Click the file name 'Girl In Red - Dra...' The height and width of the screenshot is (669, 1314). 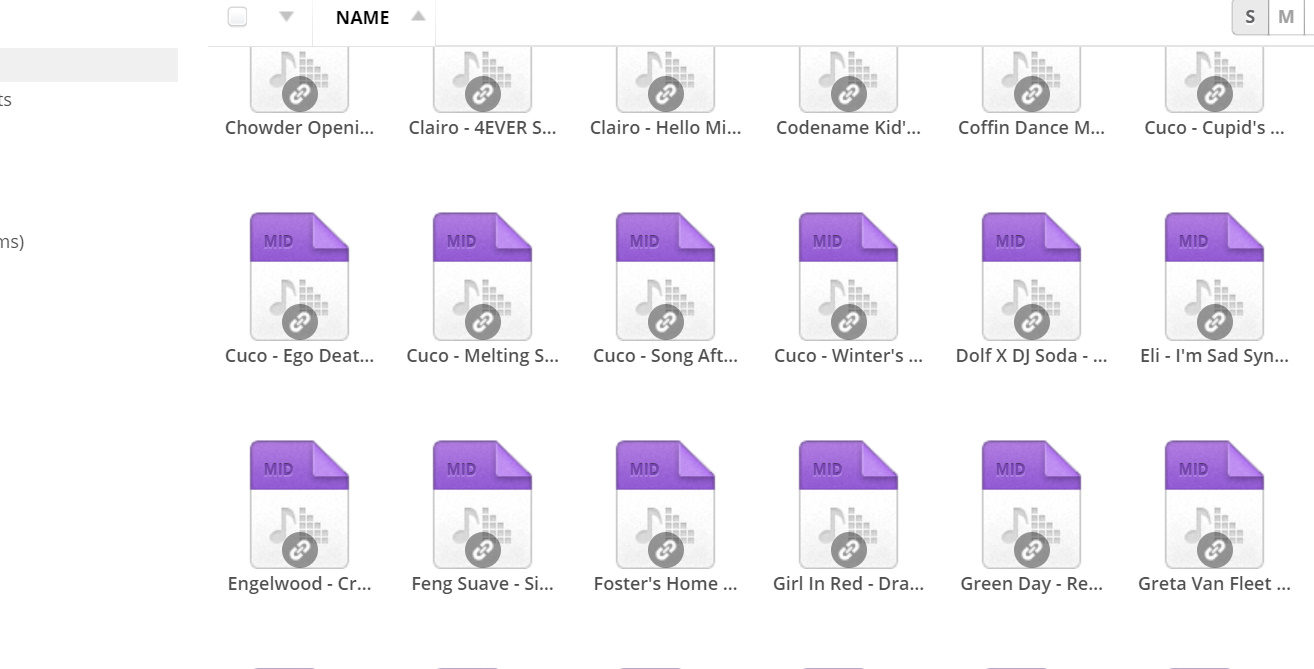848,584
